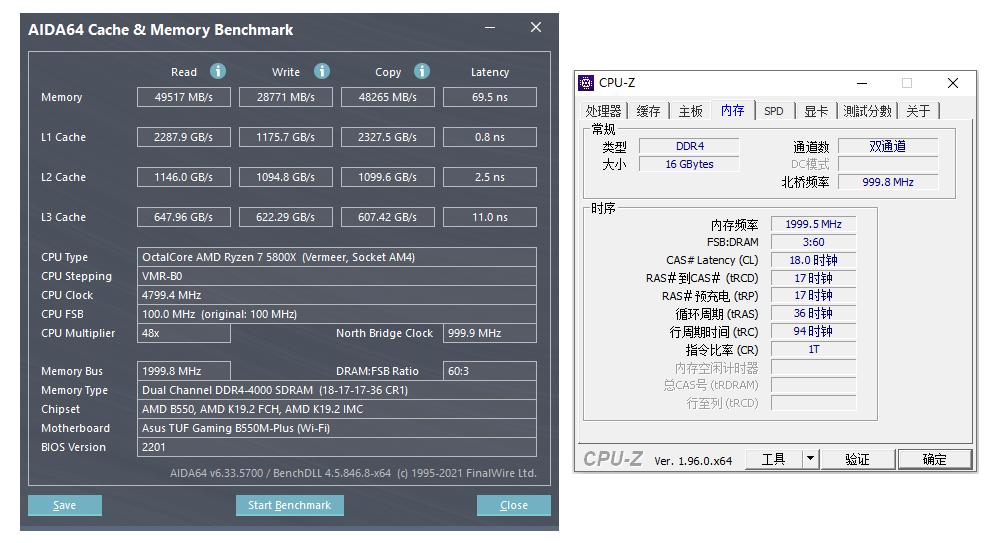This screenshot has width=1000, height=543.
Task: Close the AIDA64 window using the X
Action: [x=536, y=27]
